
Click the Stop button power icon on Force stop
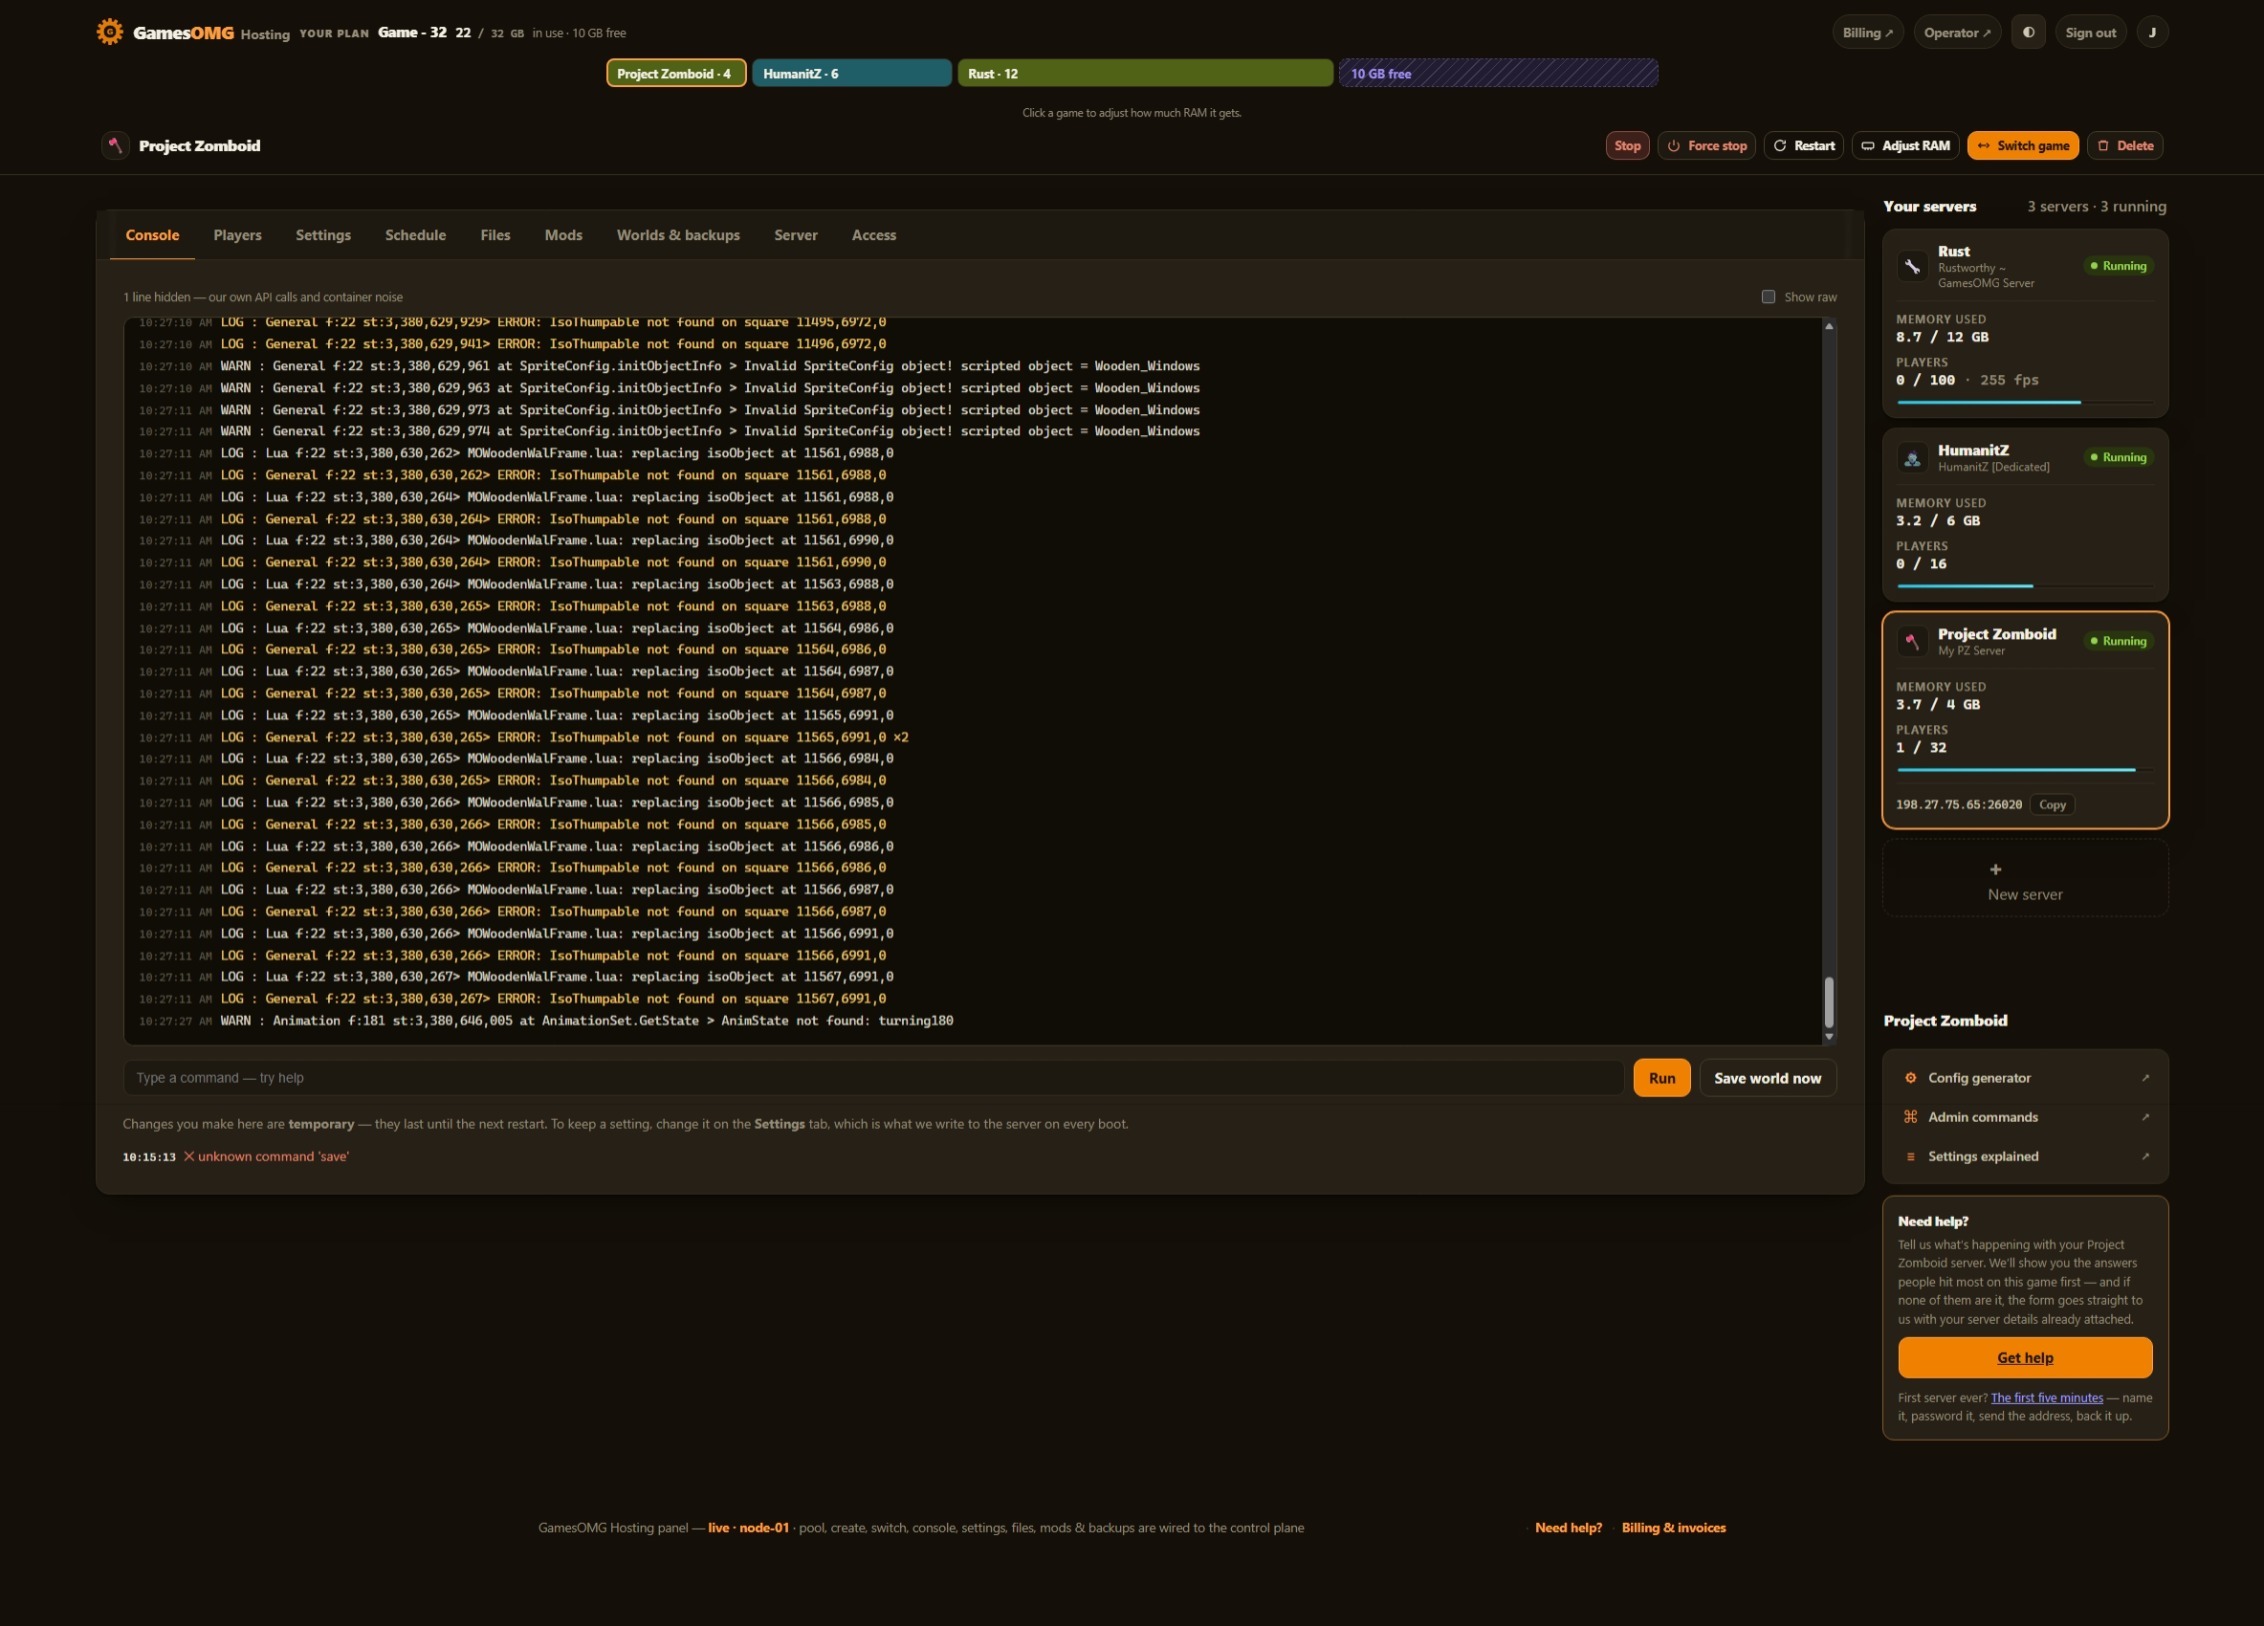coord(1673,146)
